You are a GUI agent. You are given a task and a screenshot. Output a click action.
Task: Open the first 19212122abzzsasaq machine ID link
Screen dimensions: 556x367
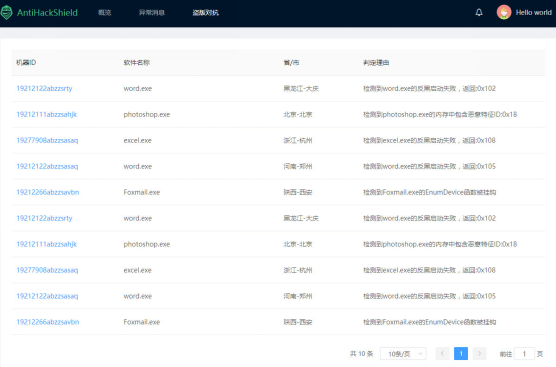[x=47, y=166]
